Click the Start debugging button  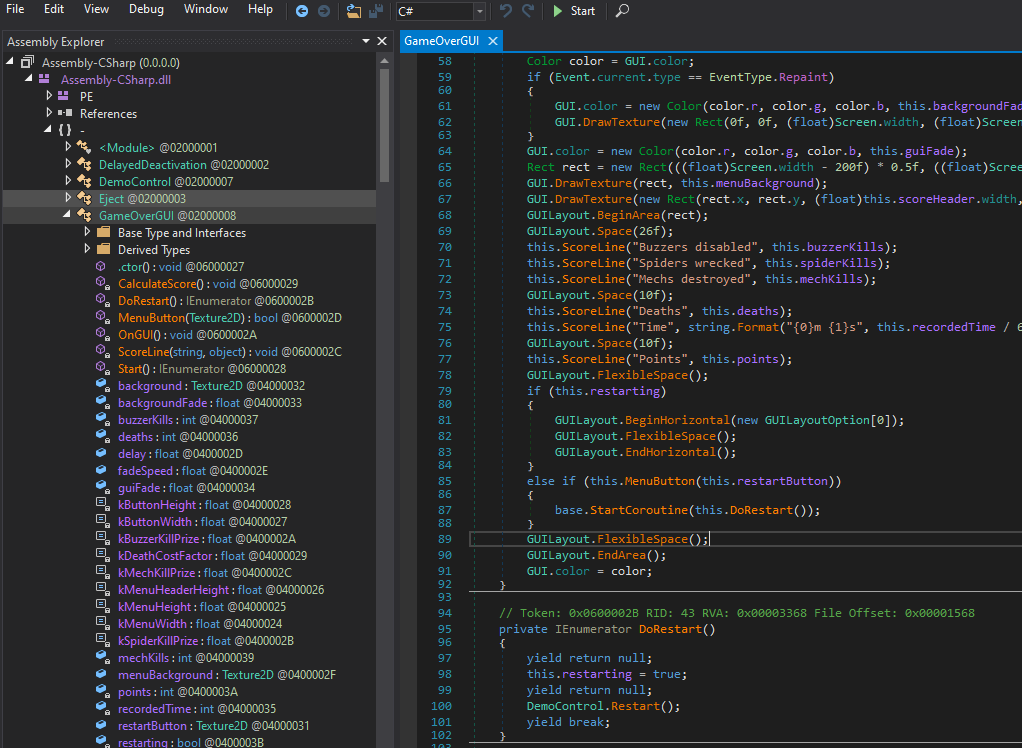pos(574,11)
